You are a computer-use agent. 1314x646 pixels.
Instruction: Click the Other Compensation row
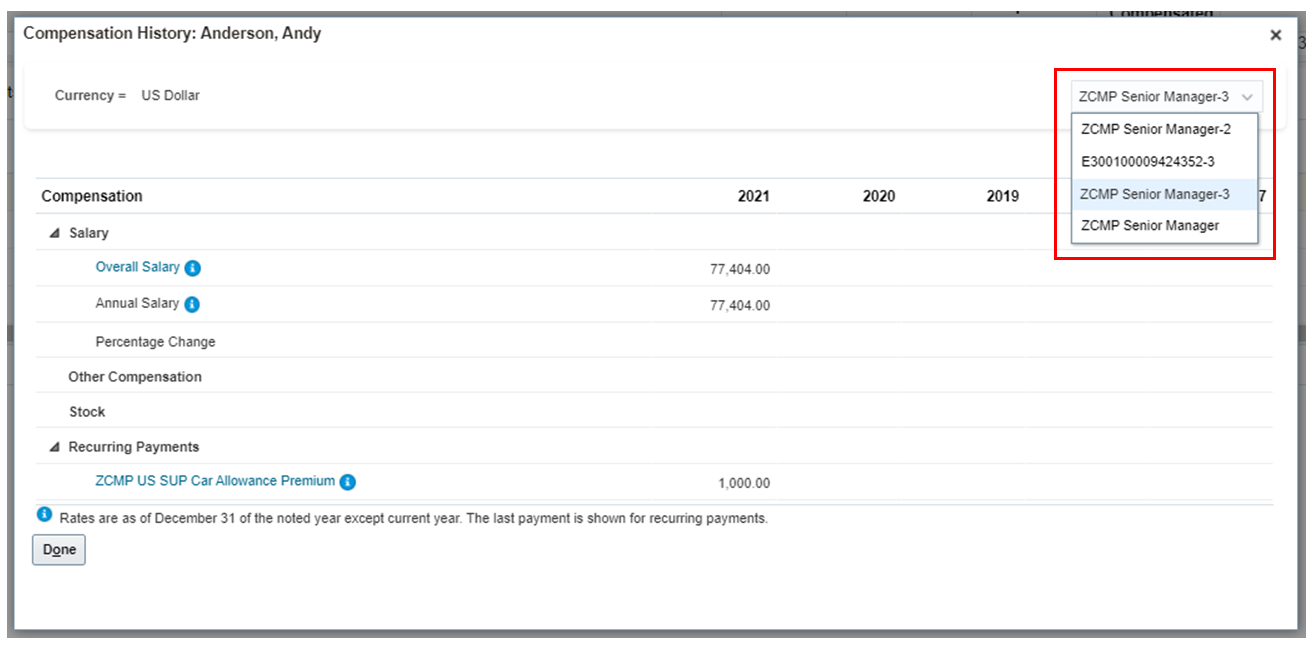point(135,377)
